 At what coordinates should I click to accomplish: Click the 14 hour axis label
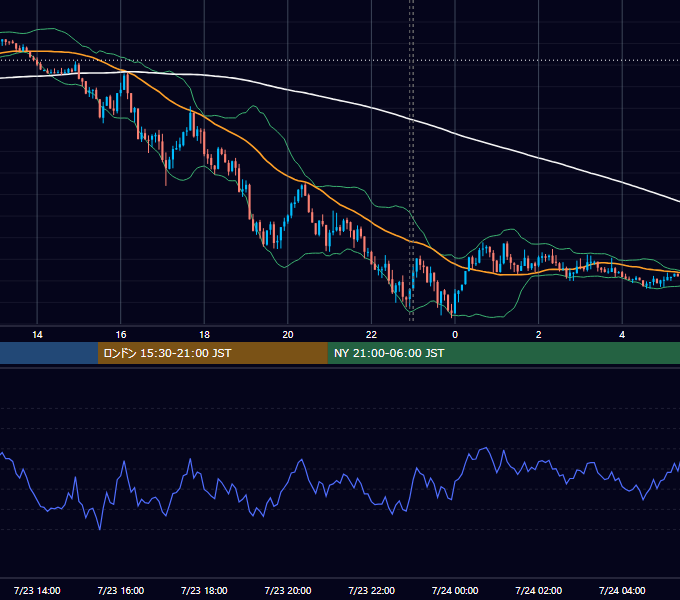pyautogui.click(x=37, y=335)
